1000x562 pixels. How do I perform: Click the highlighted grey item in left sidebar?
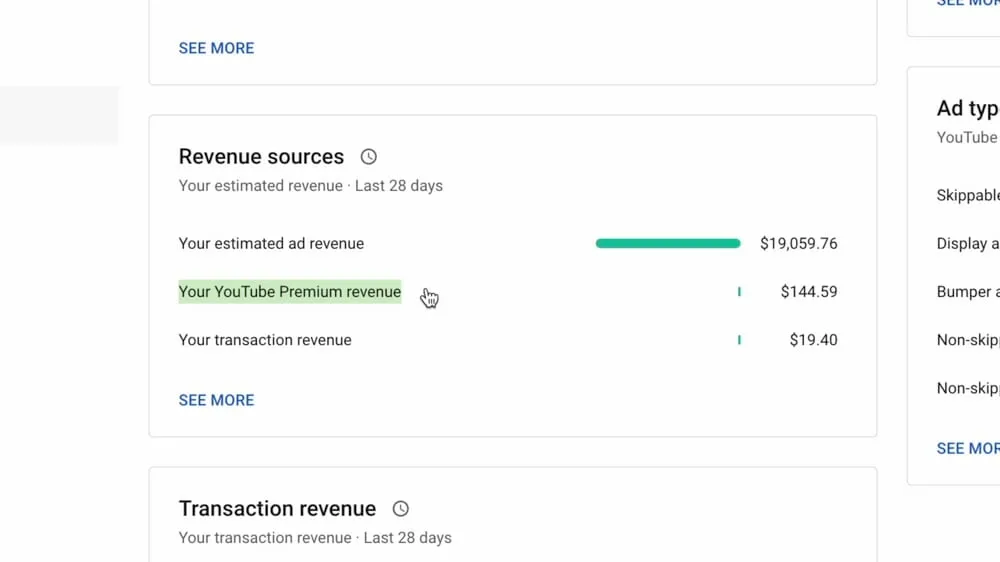coord(59,115)
